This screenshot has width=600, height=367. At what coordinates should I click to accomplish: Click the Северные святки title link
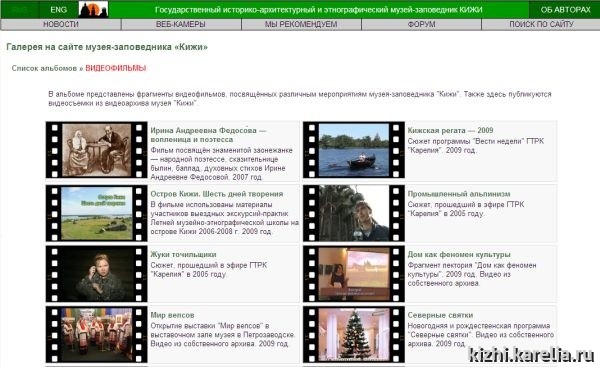point(440,315)
